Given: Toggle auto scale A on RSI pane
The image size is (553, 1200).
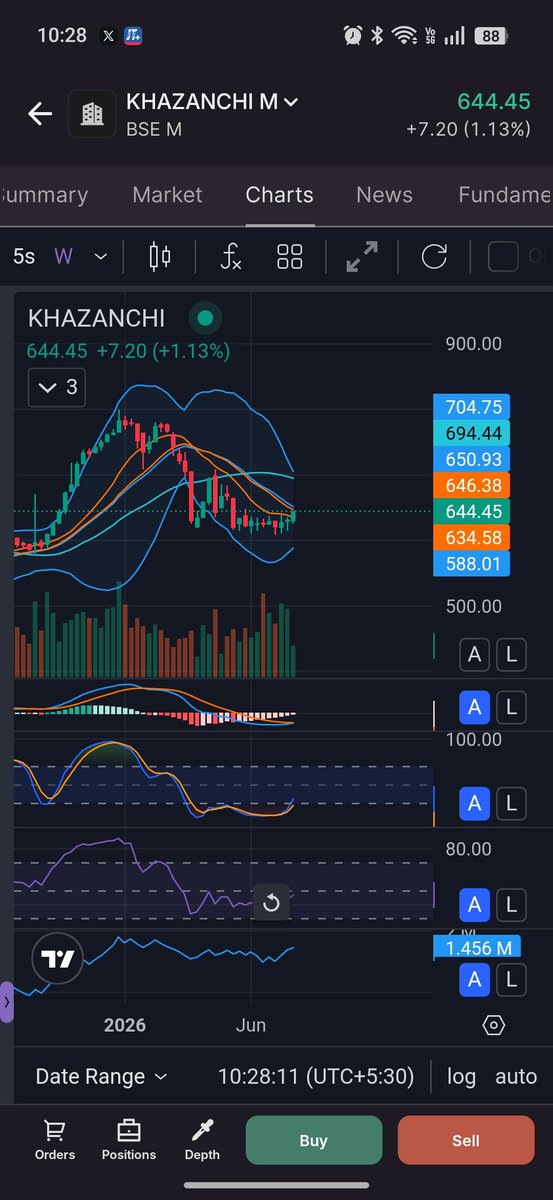Looking at the screenshot, I should tap(474, 906).
